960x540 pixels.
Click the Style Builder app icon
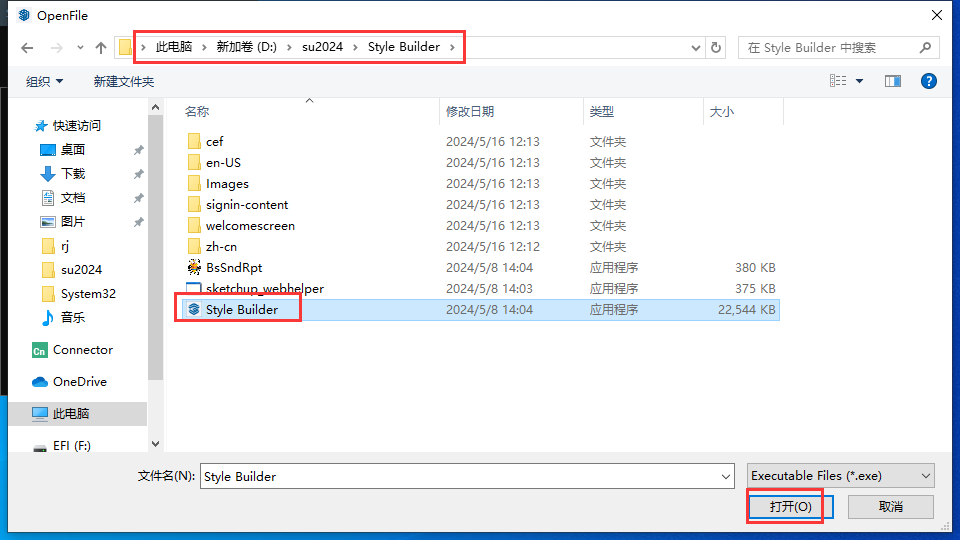[194, 309]
